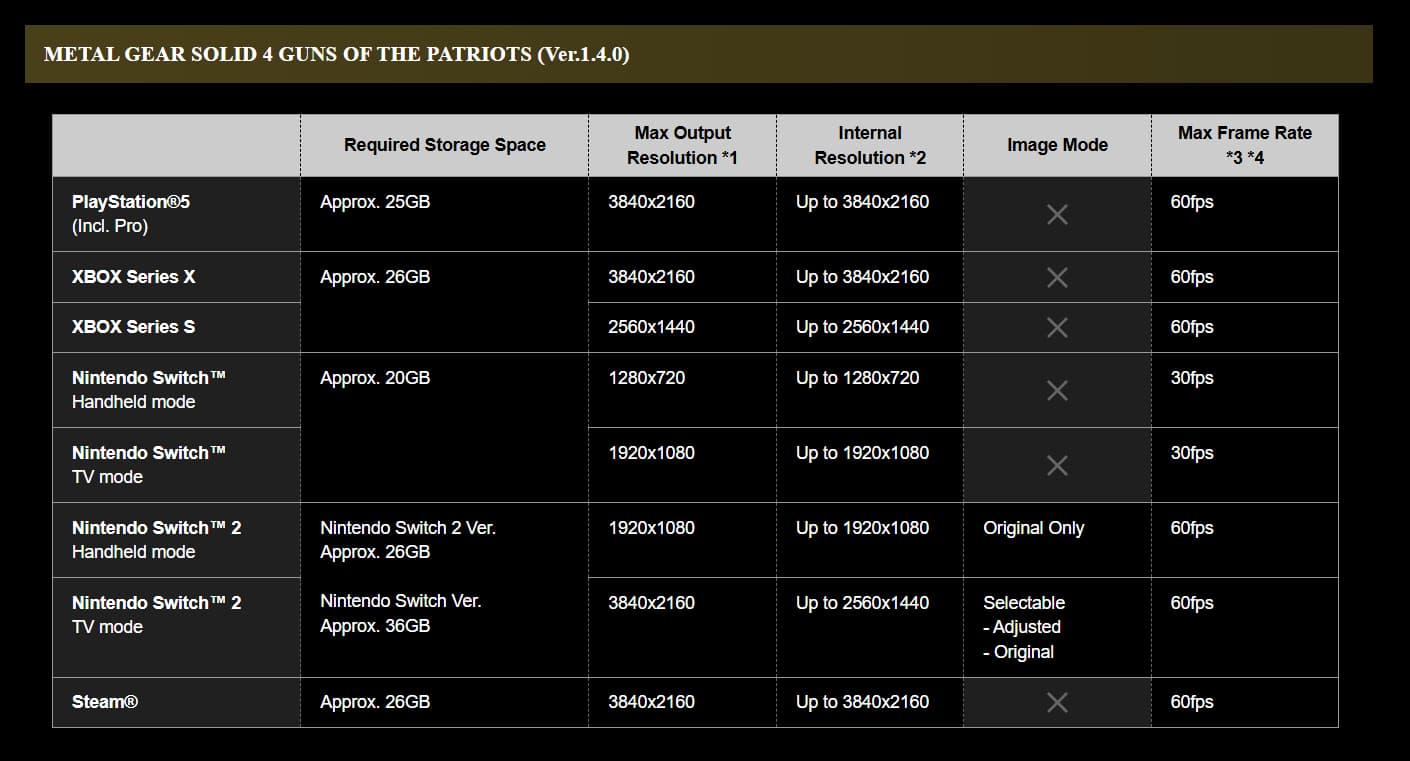Click X icon in Switch Handheld mode row
This screenshot has width=1410, height=761.
point(1057,390)
